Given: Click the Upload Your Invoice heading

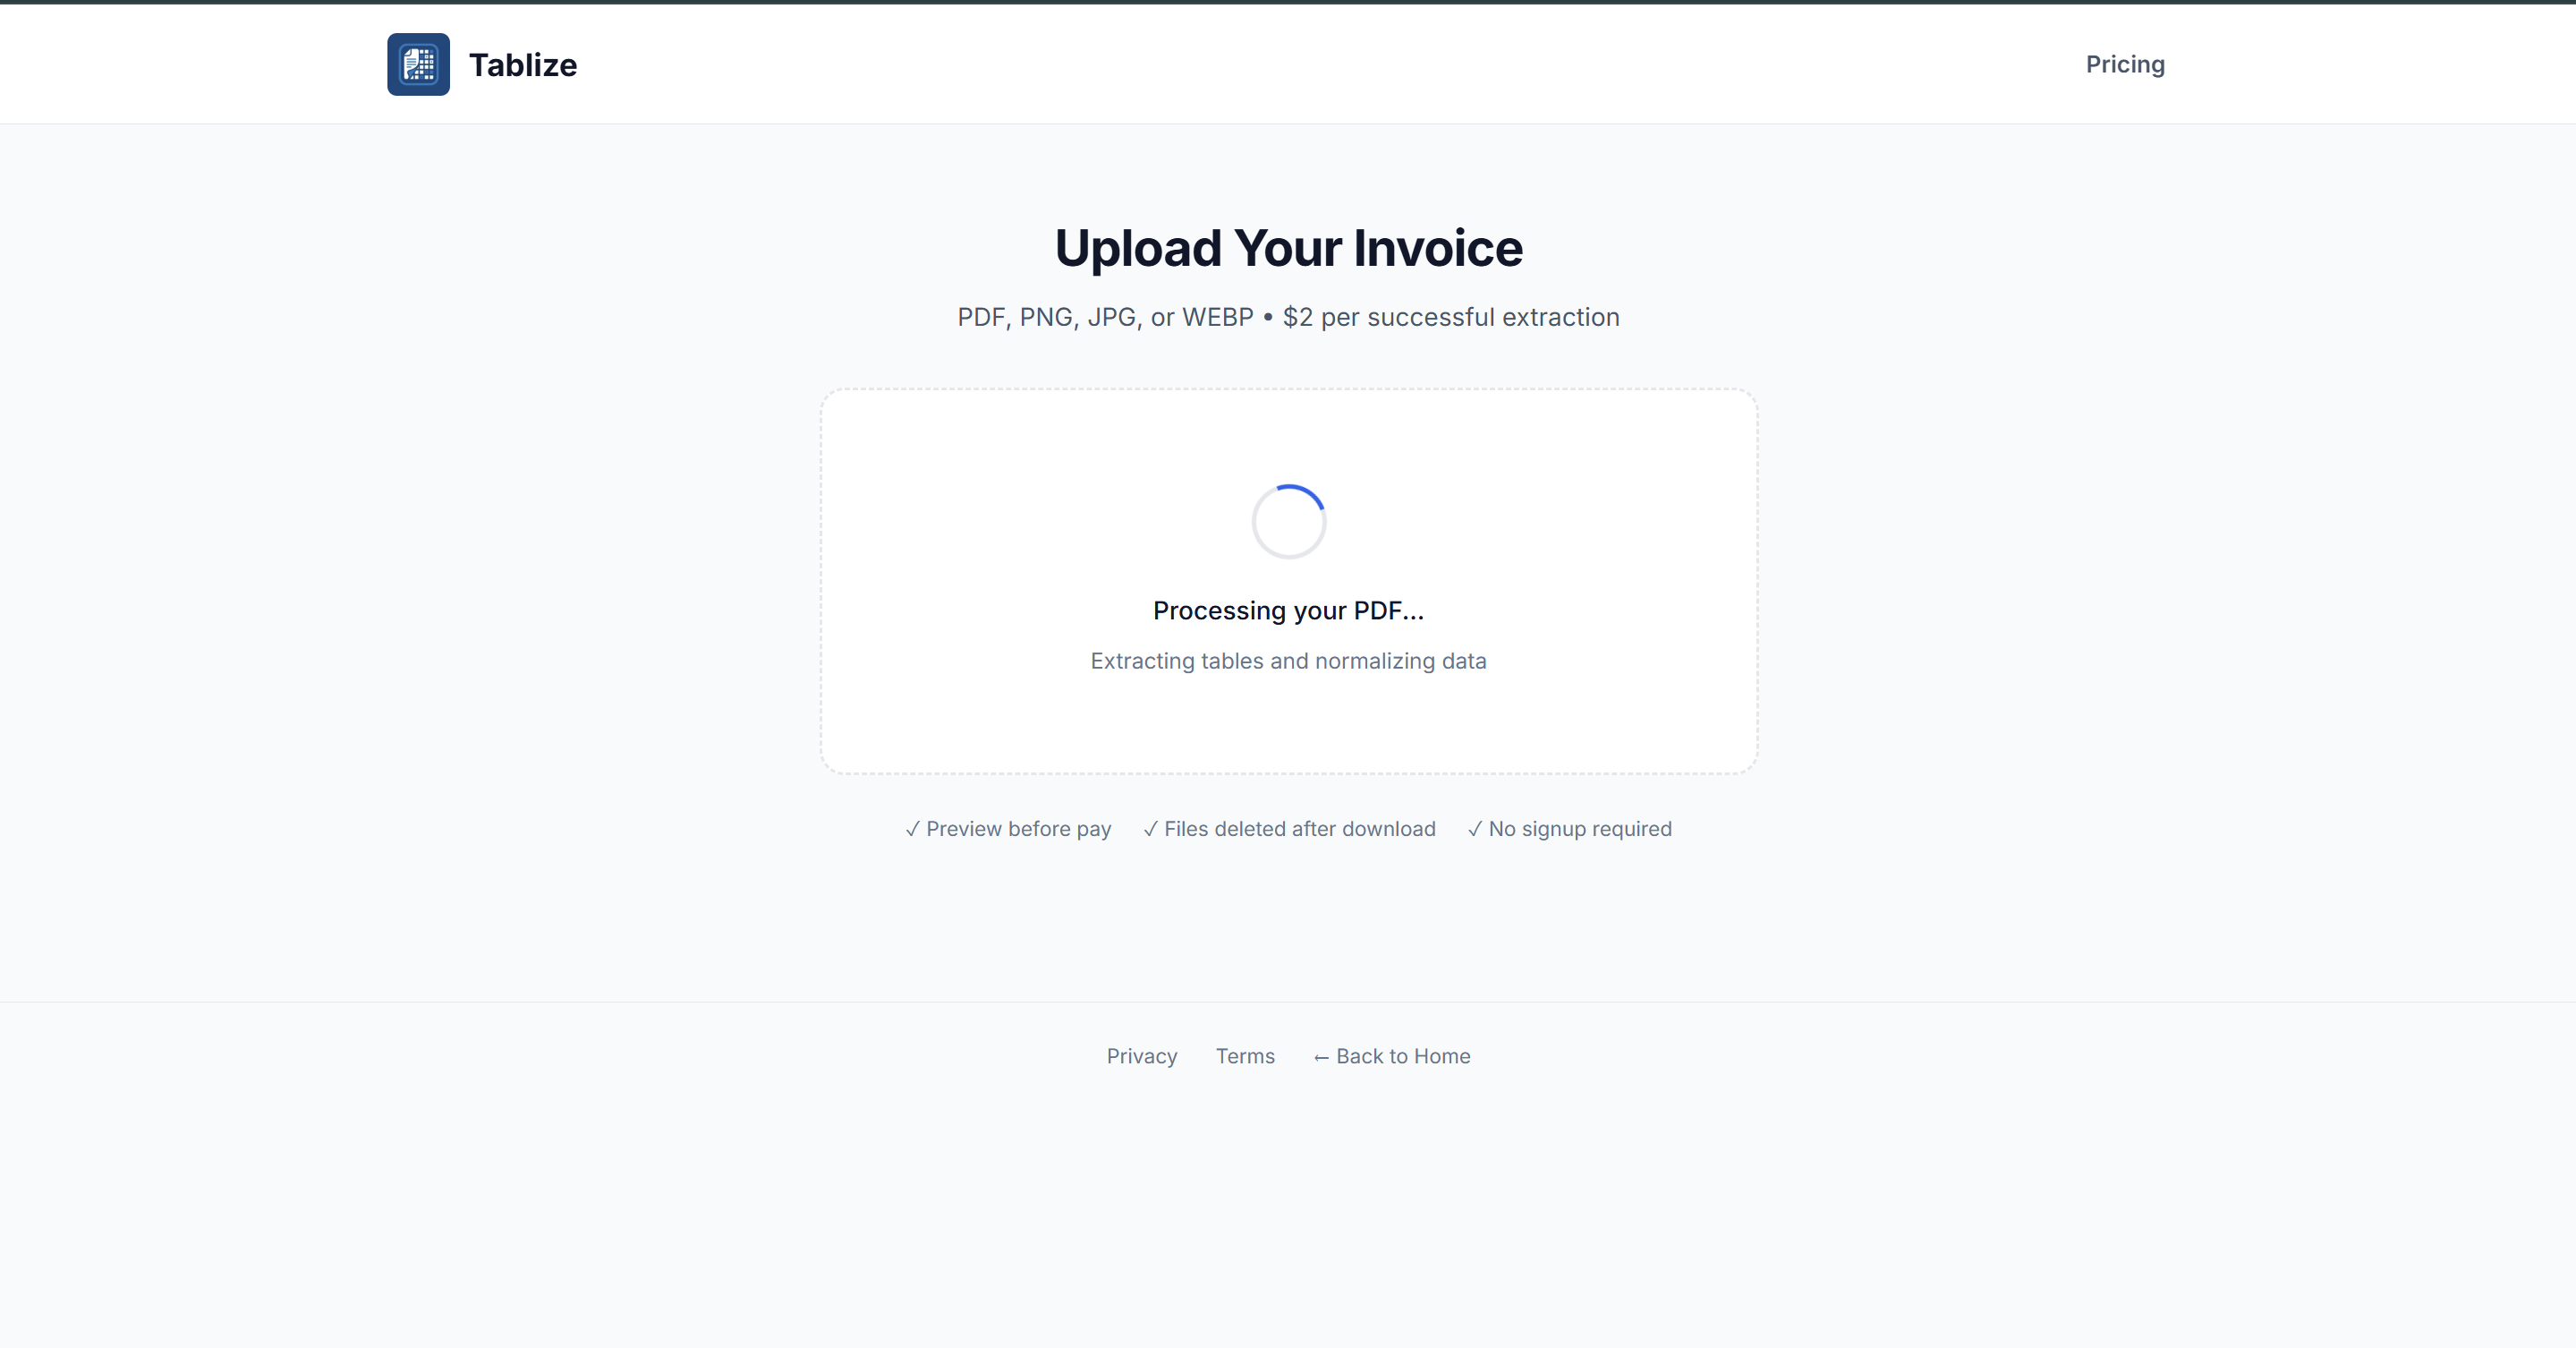Looking at the screenshot, I should [1288, 248].
